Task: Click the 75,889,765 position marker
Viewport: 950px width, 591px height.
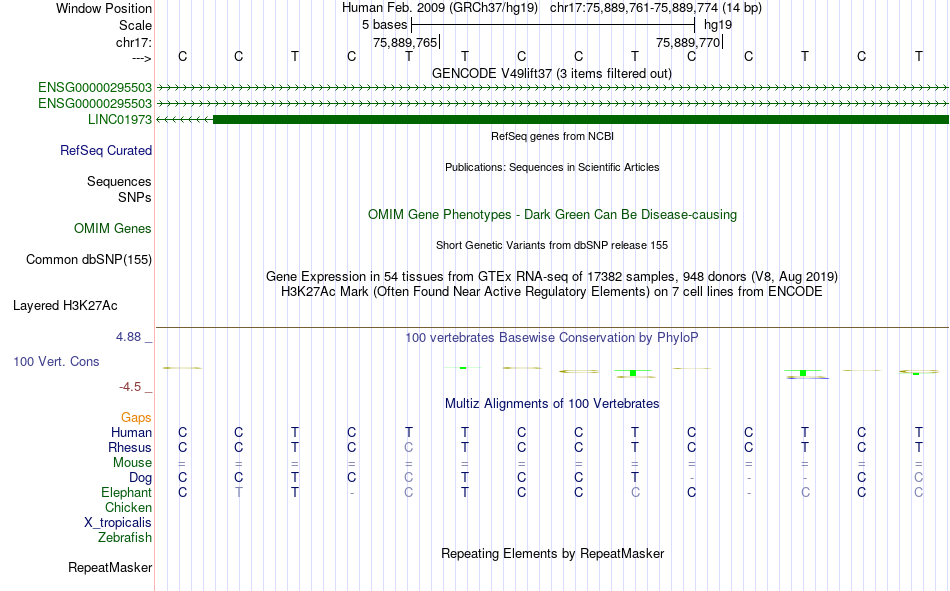Action: click(x=405, y=42)
